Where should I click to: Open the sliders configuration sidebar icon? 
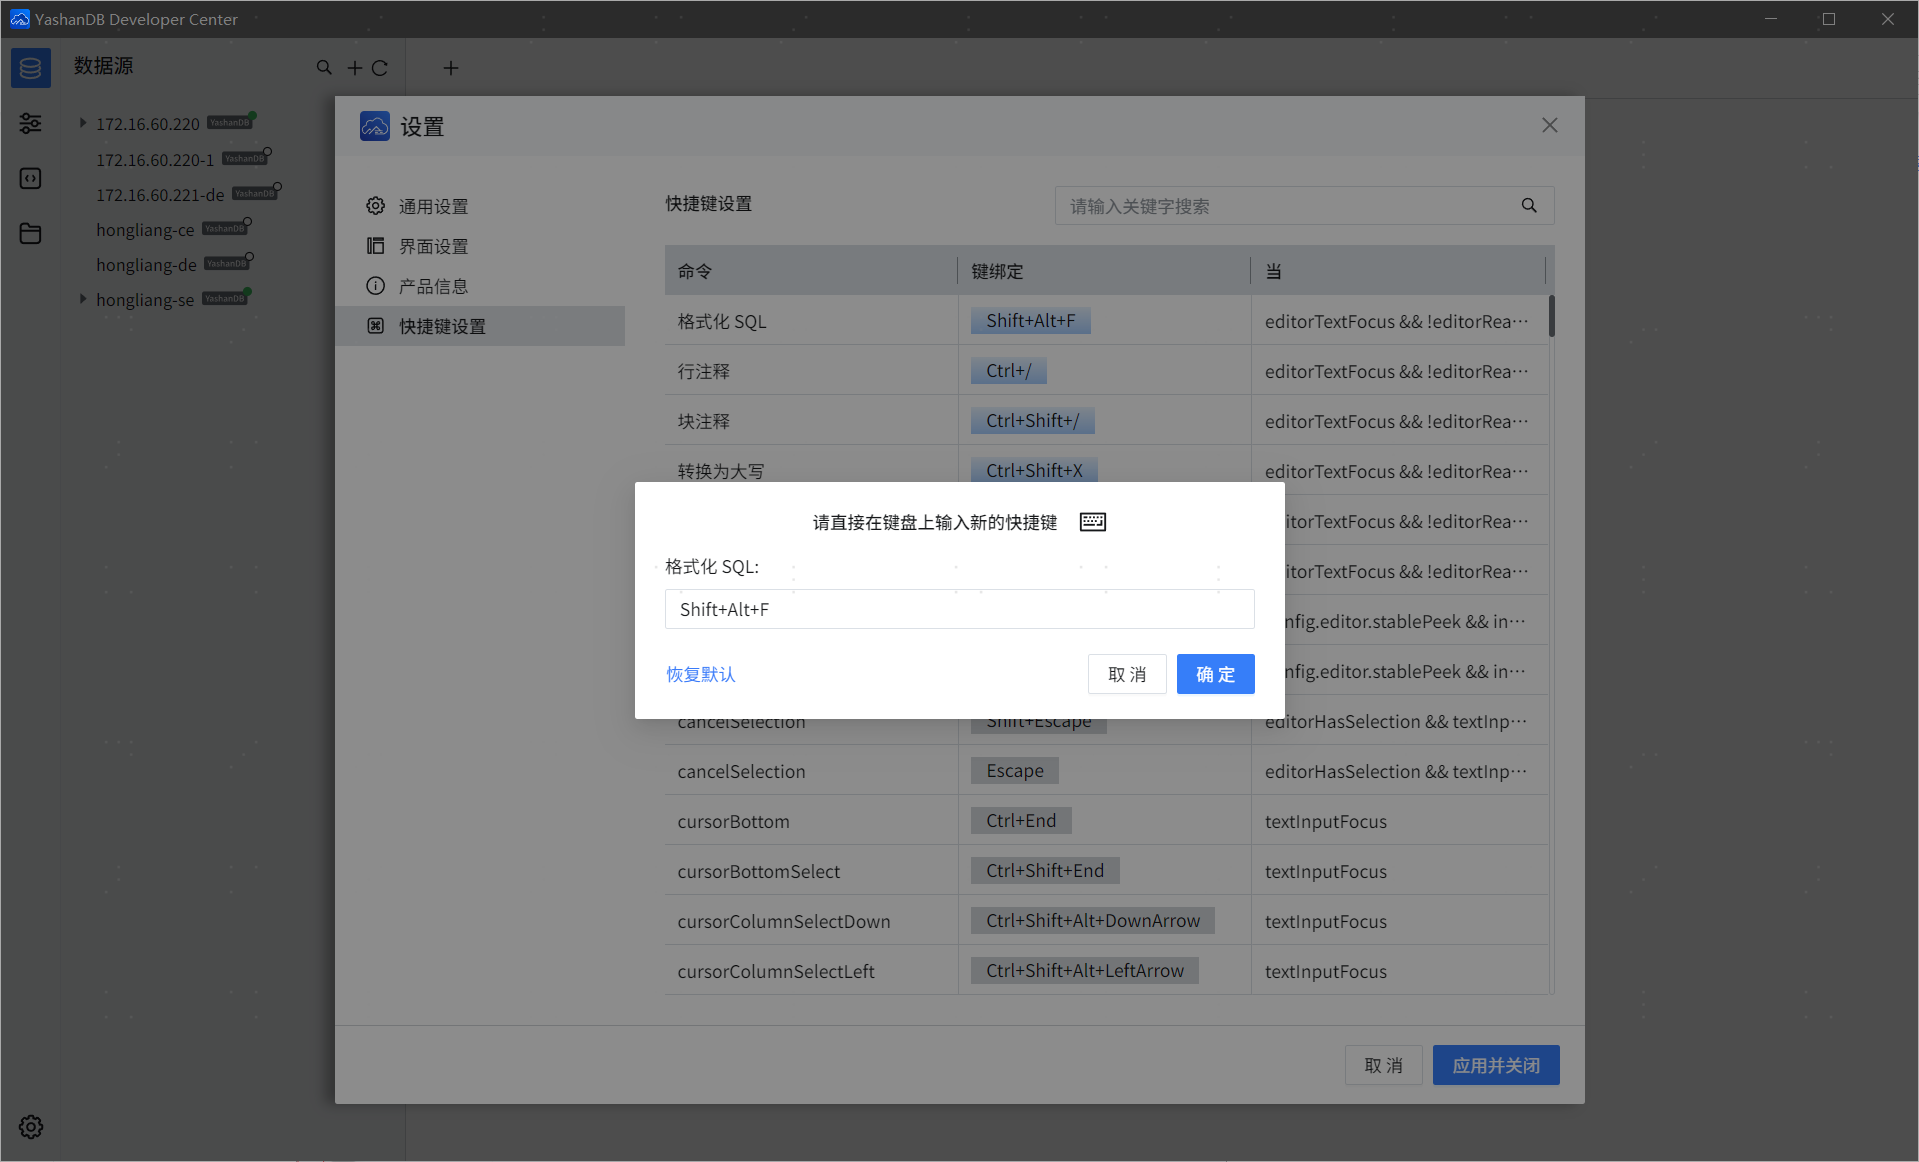pos(30,123)
